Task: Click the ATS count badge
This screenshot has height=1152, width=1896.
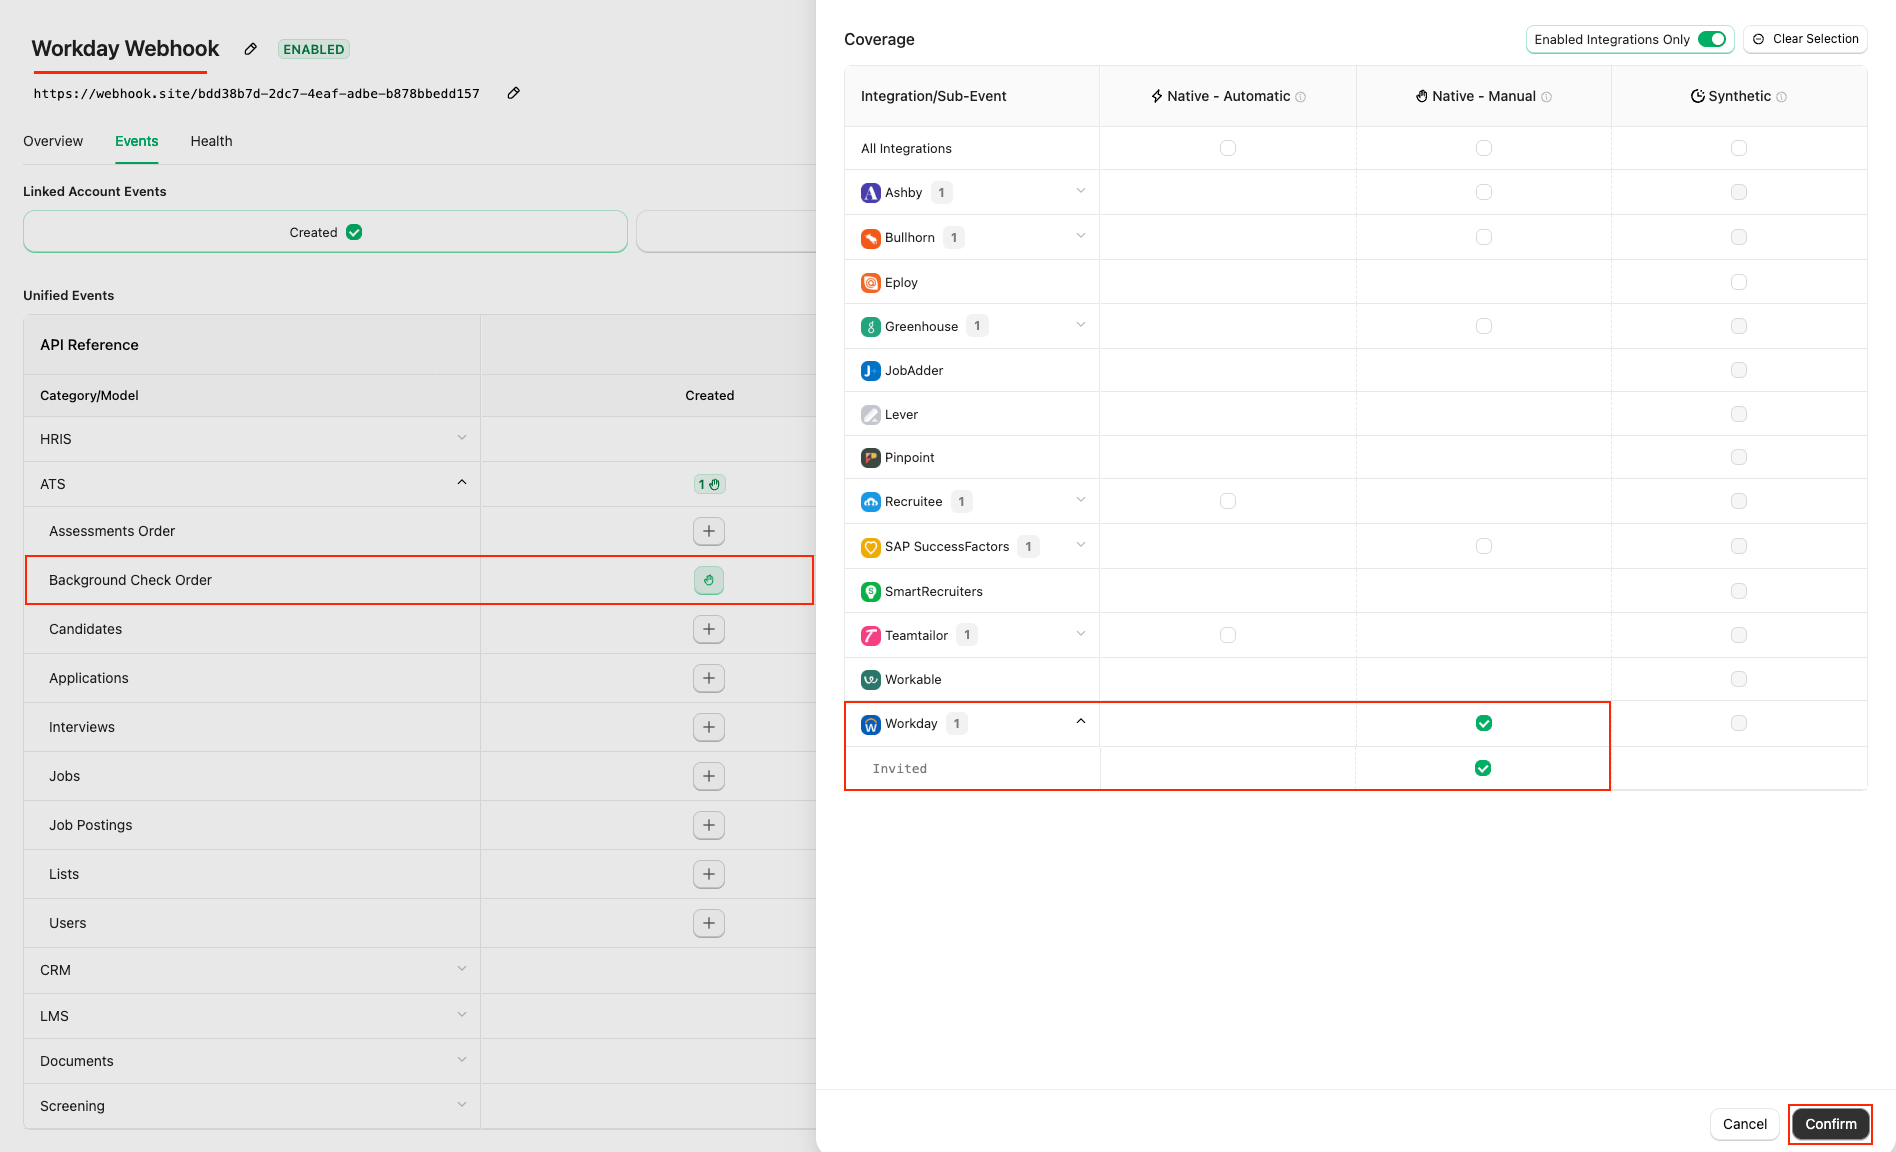Action: point(709,484)
